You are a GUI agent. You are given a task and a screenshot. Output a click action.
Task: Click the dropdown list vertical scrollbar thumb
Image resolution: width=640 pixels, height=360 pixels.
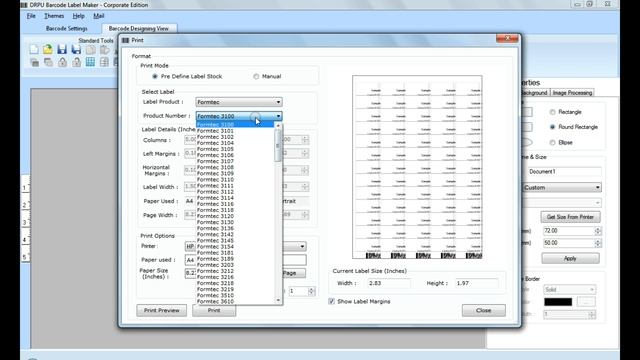278,145
